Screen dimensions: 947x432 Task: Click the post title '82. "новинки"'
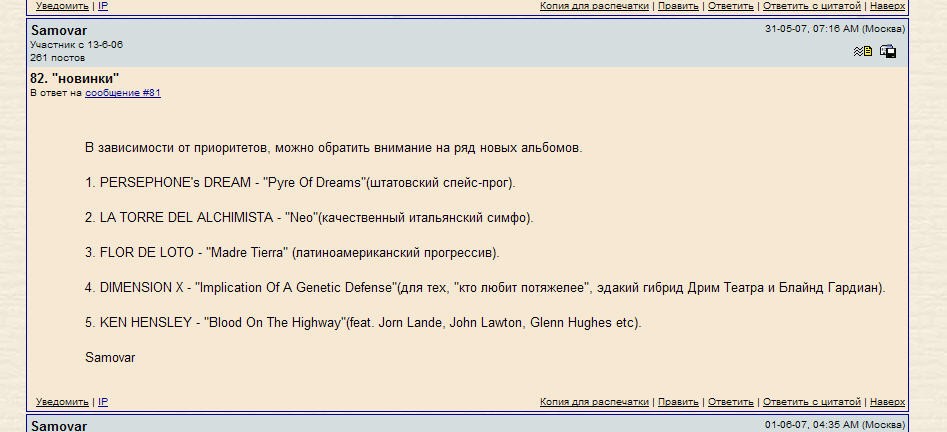pos(75,79)
